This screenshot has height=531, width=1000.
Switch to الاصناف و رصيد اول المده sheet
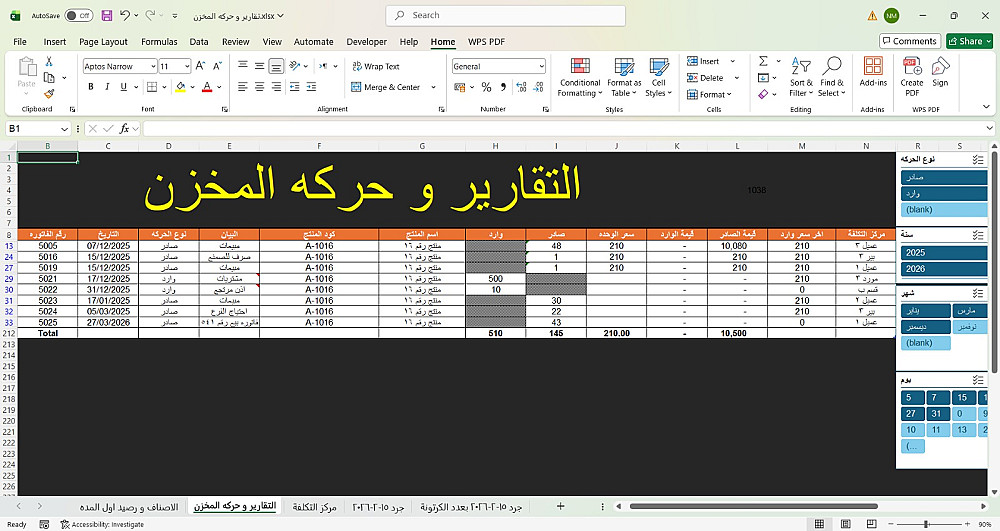click(129, 507)
